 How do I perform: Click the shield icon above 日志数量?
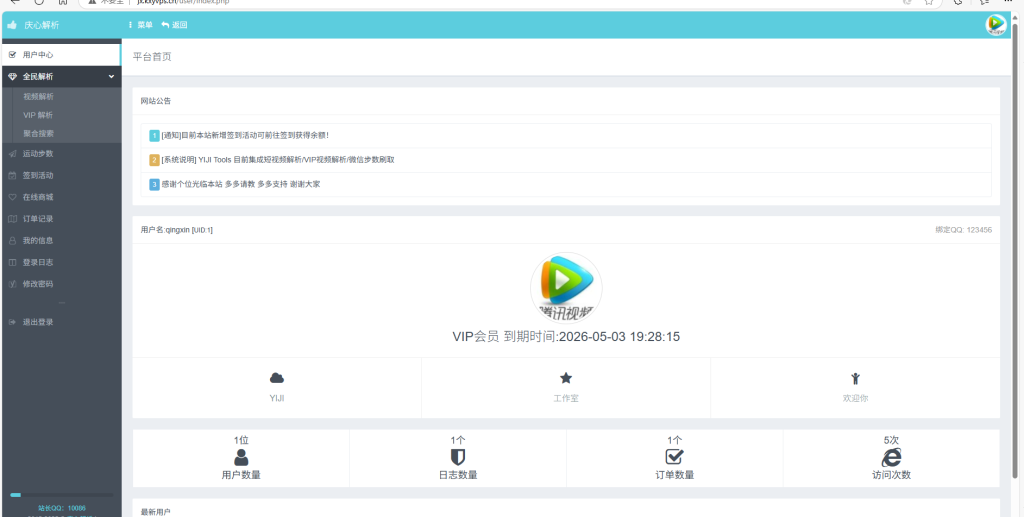(x=458, y=457)
